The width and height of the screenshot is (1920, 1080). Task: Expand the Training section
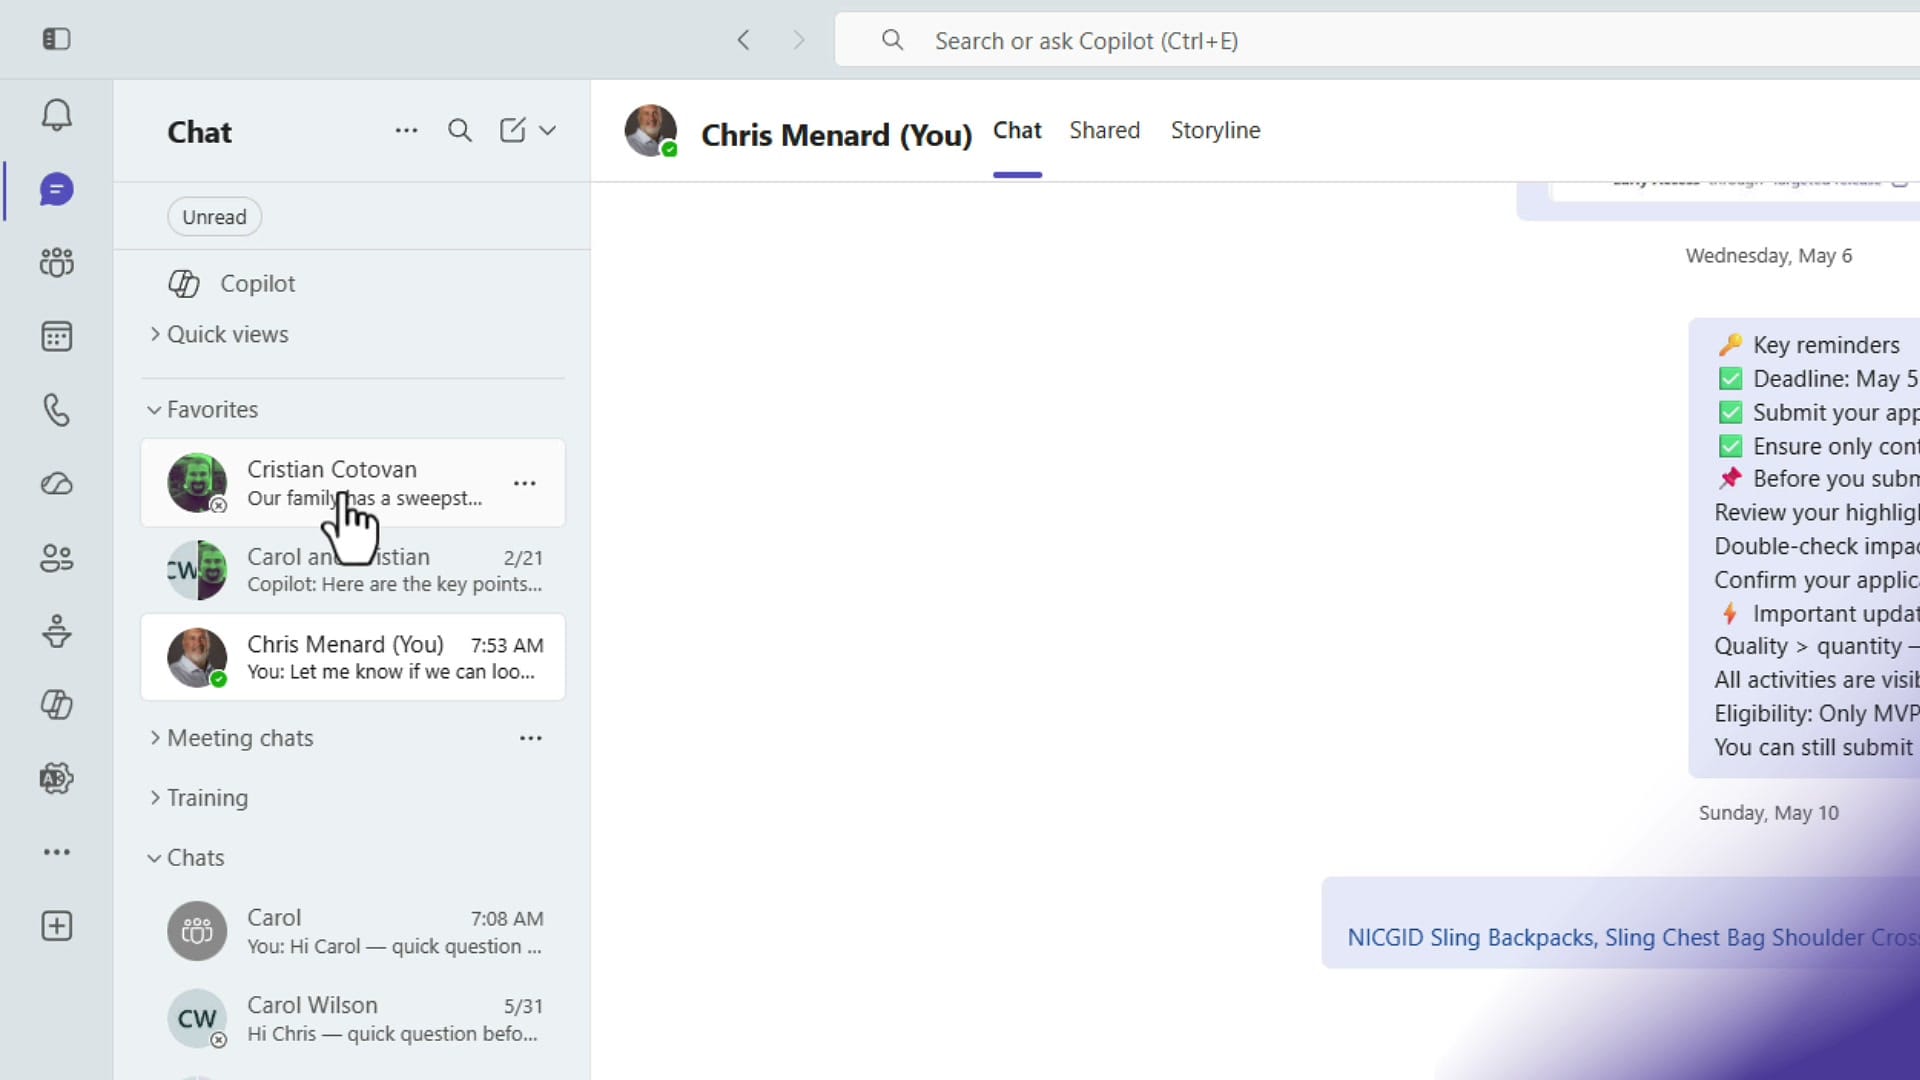(199, 798)
